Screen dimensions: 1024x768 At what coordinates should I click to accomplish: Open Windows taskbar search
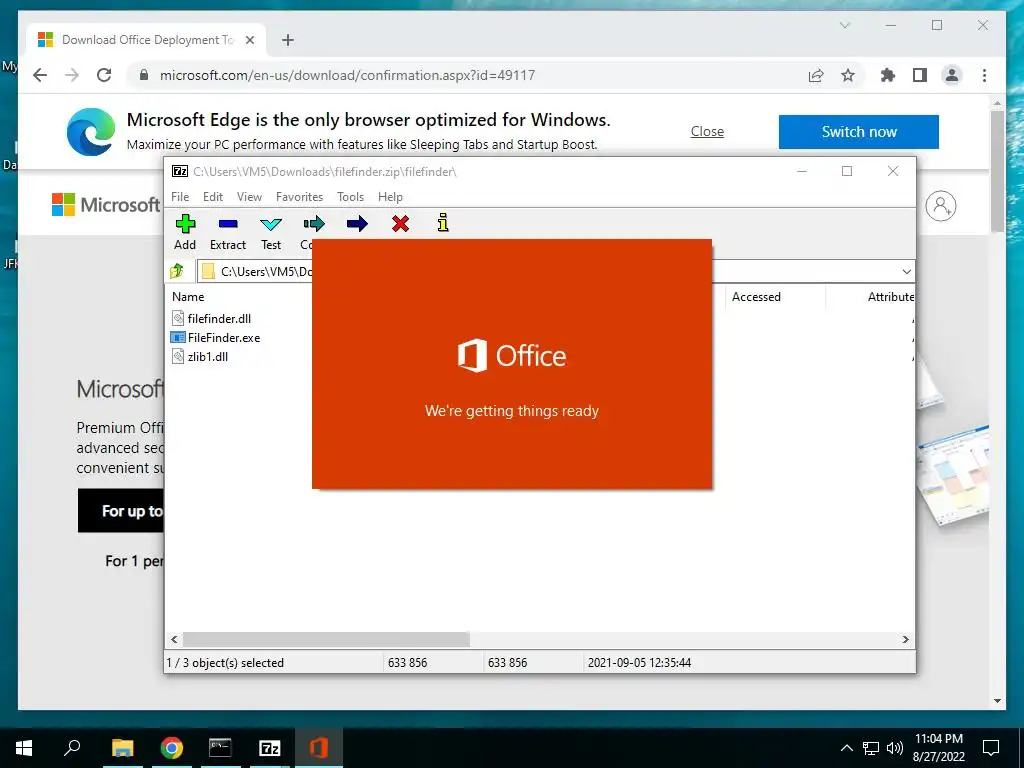point(72,747)
